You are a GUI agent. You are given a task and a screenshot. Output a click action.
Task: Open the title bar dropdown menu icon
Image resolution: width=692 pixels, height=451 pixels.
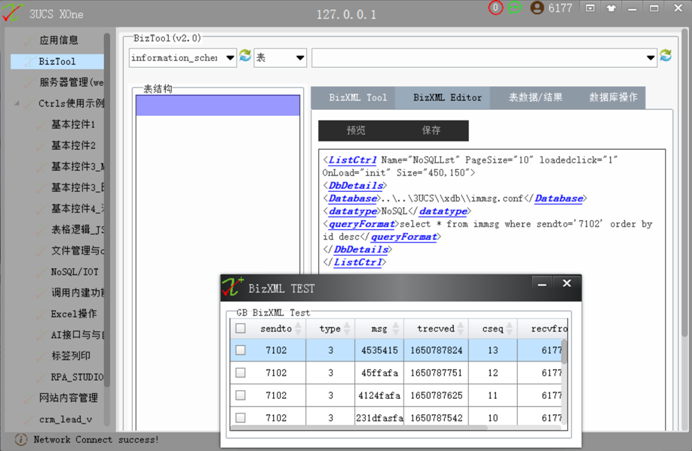click(x=590, y=8)
